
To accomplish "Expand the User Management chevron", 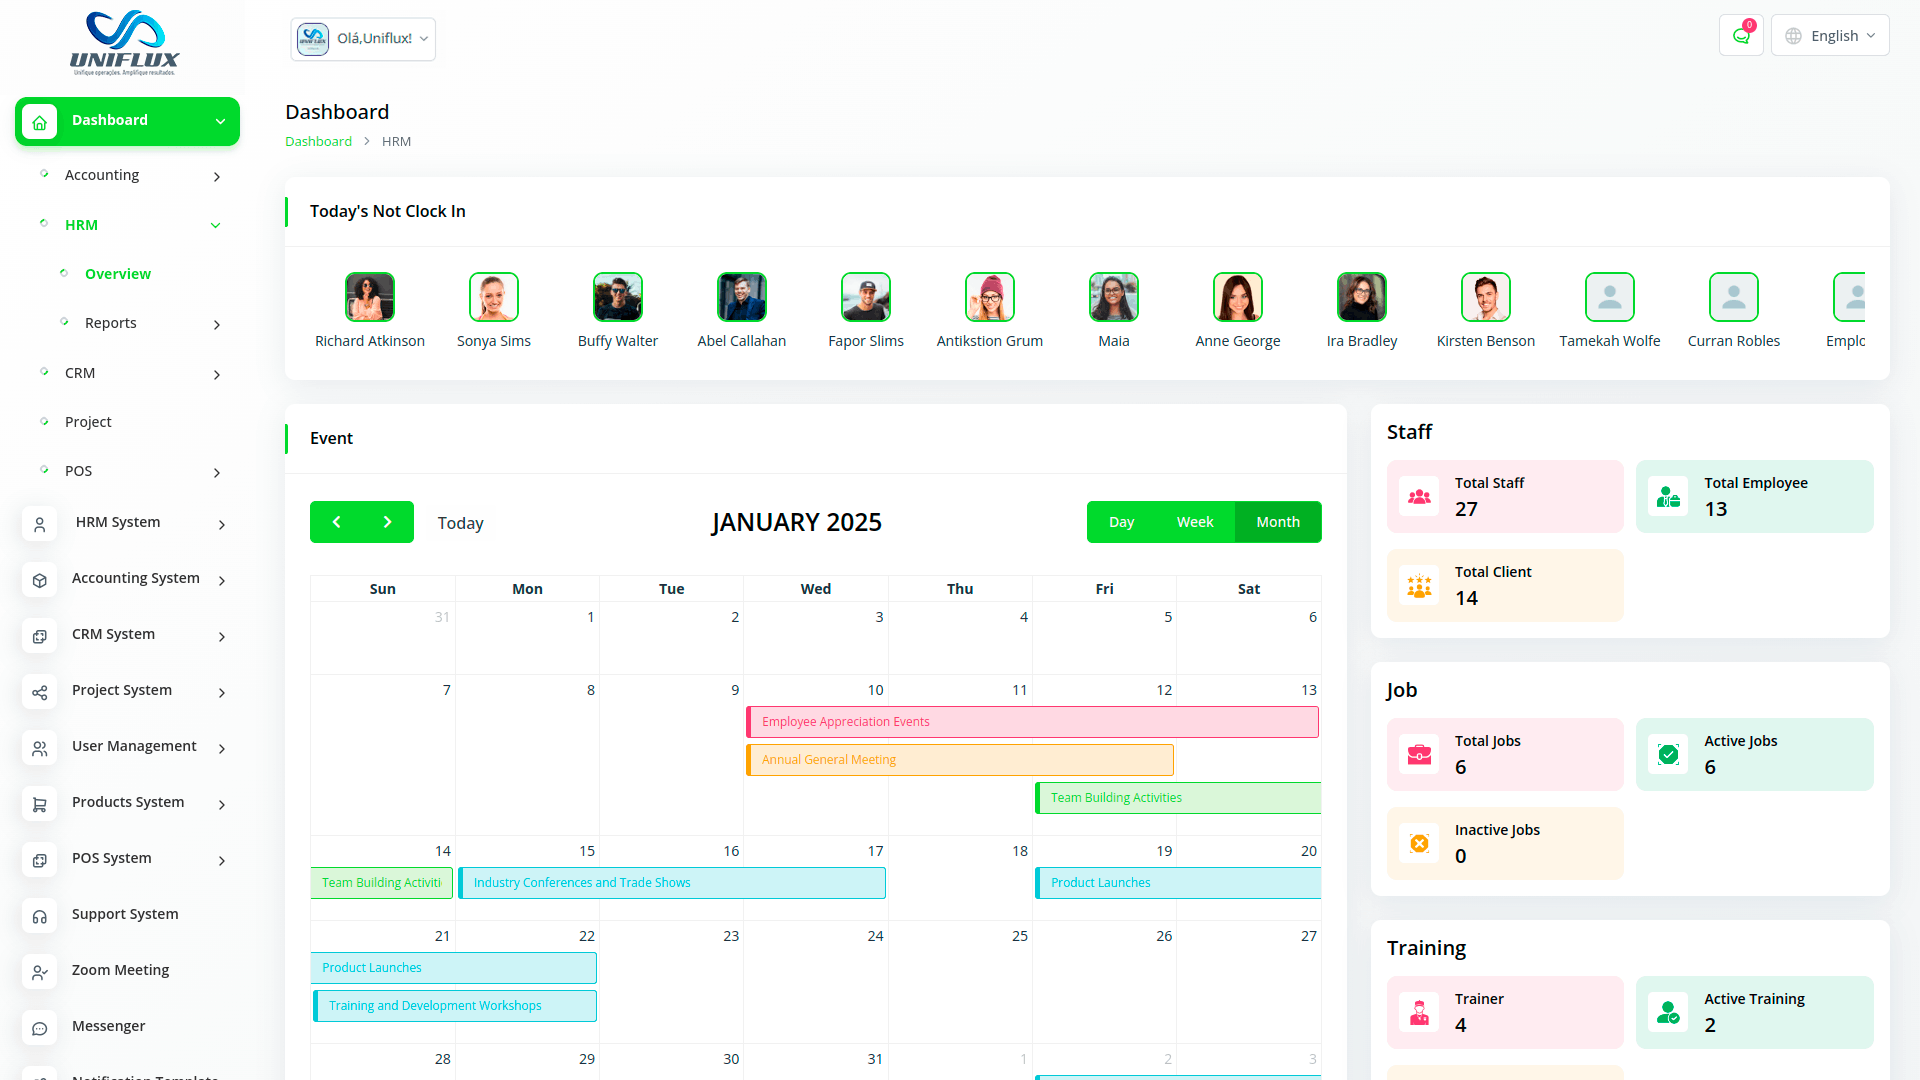I will click(222, 749).
